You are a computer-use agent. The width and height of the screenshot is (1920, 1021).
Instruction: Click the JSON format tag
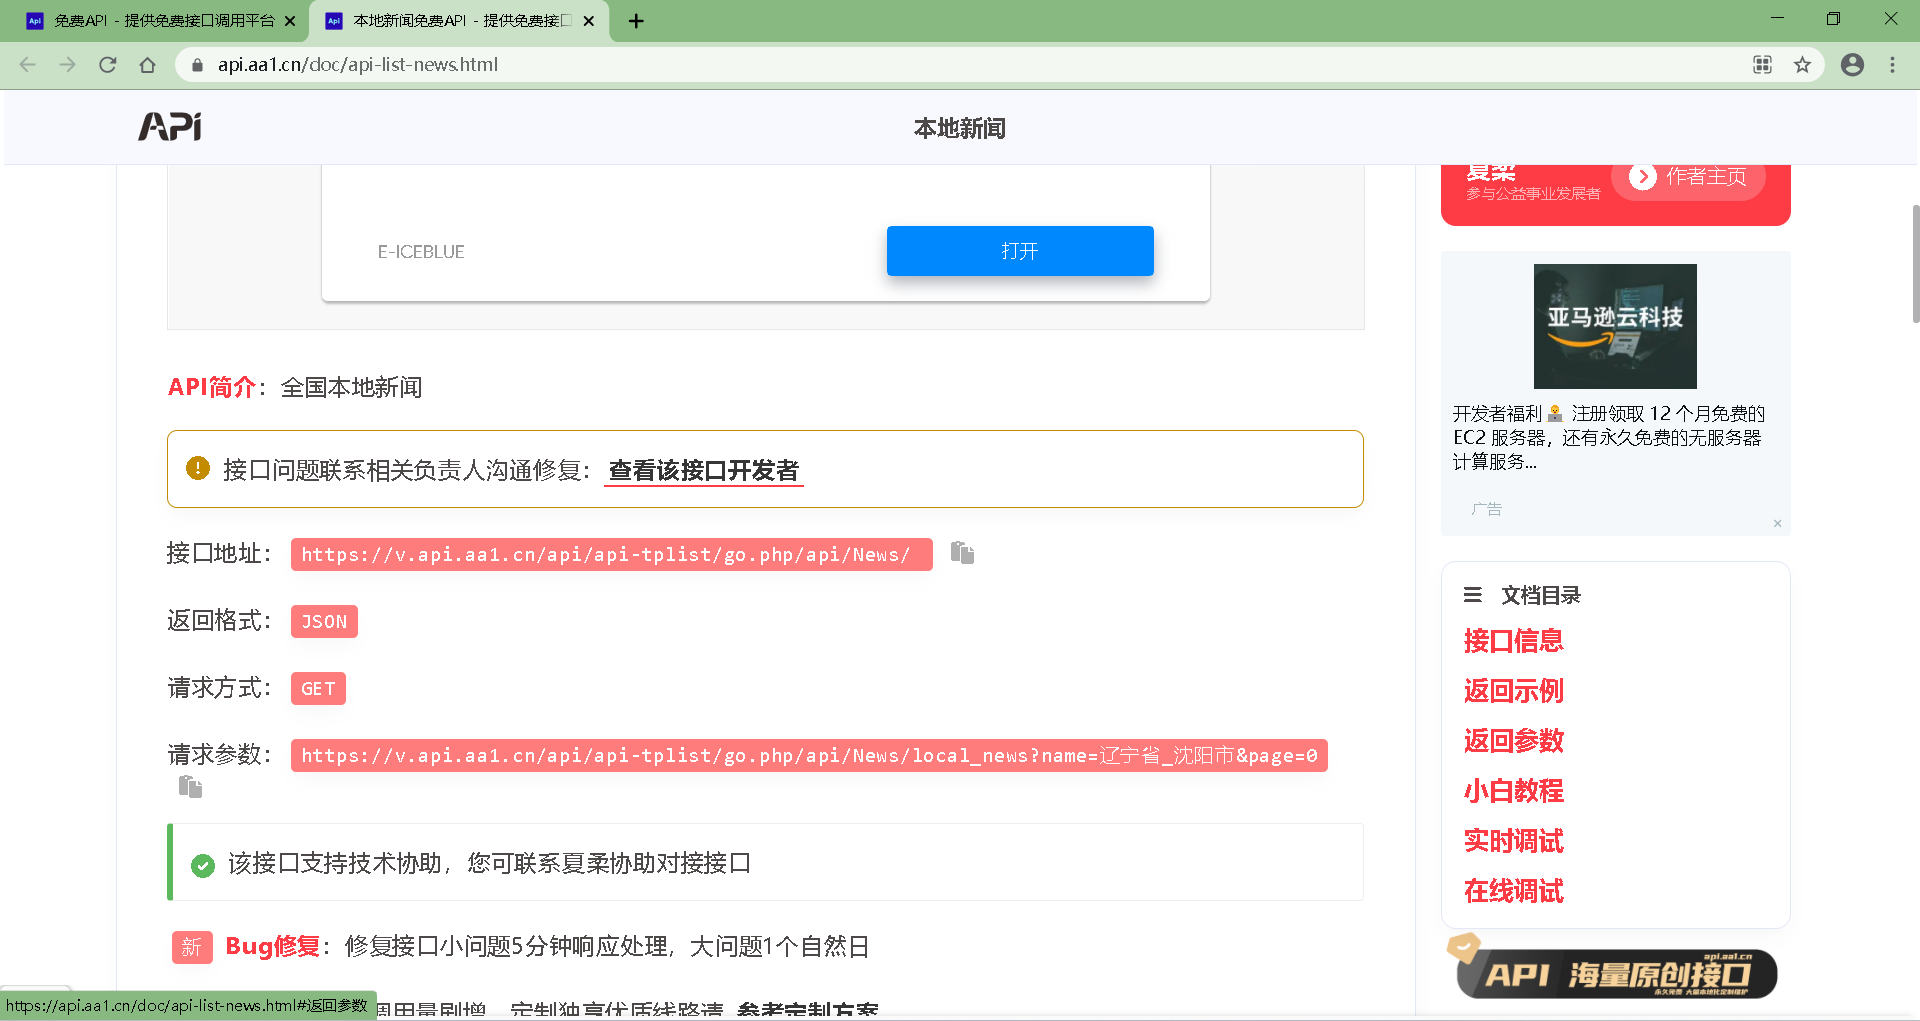coord(324,622)
